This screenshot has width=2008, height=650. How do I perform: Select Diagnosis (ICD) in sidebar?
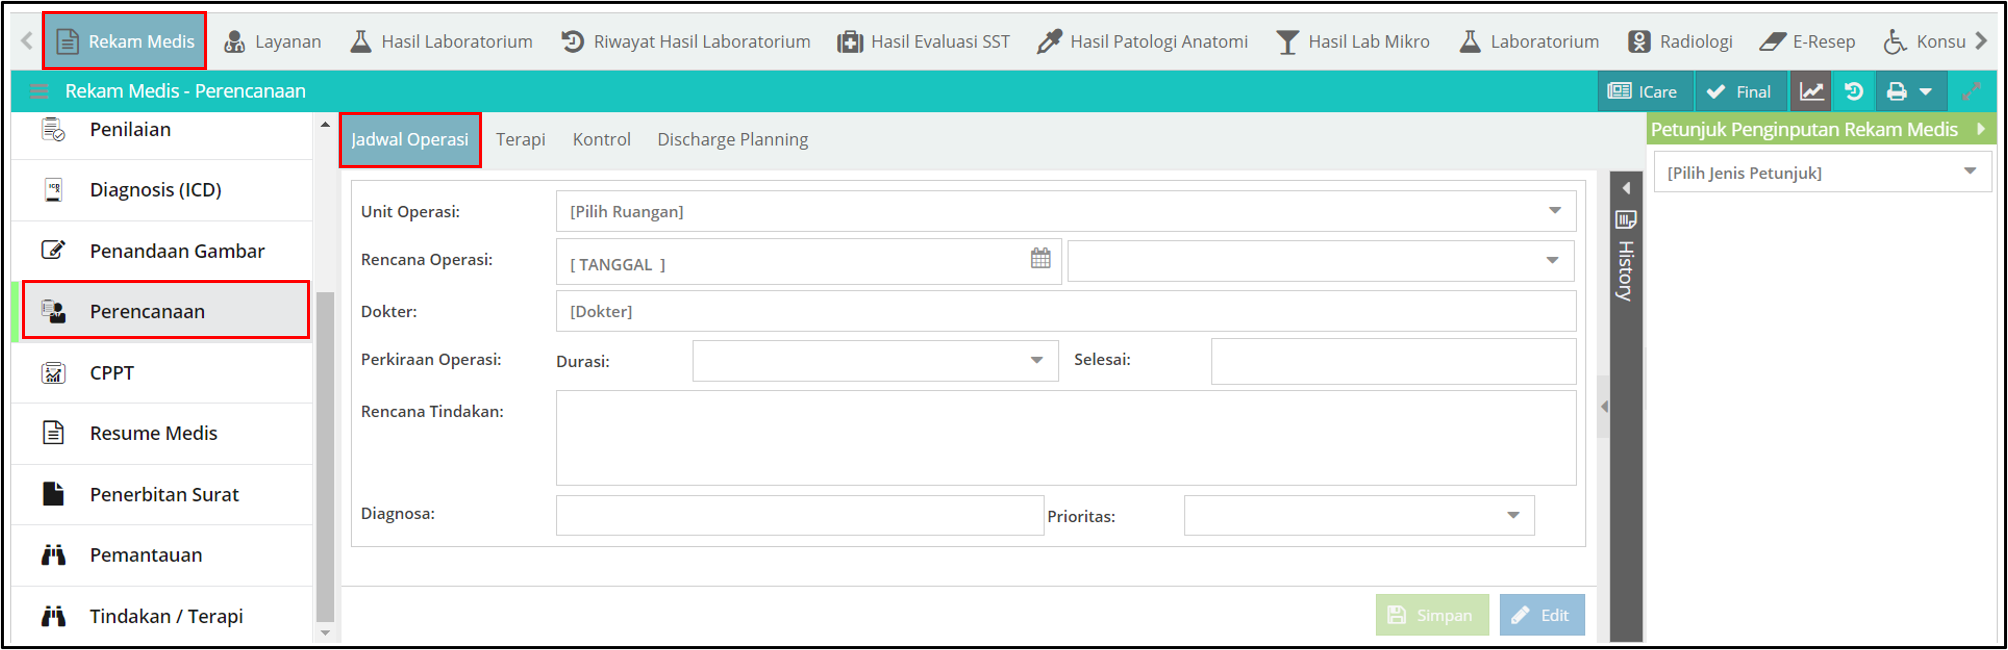tap(162, 190)
